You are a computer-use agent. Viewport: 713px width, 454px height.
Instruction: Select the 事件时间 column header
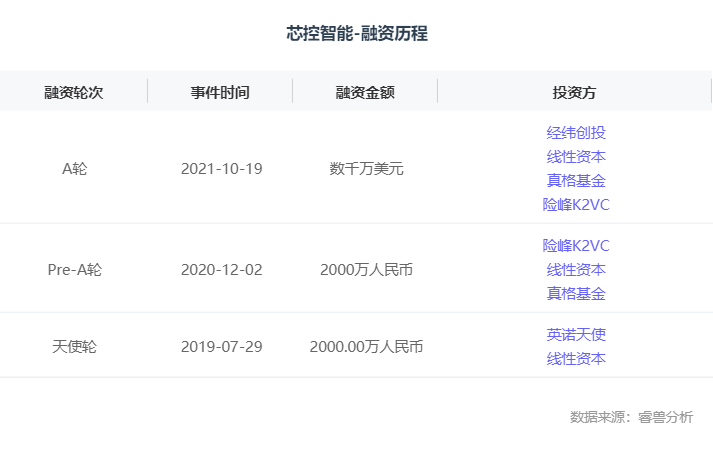pyautogui.click(x=220, y=92)
